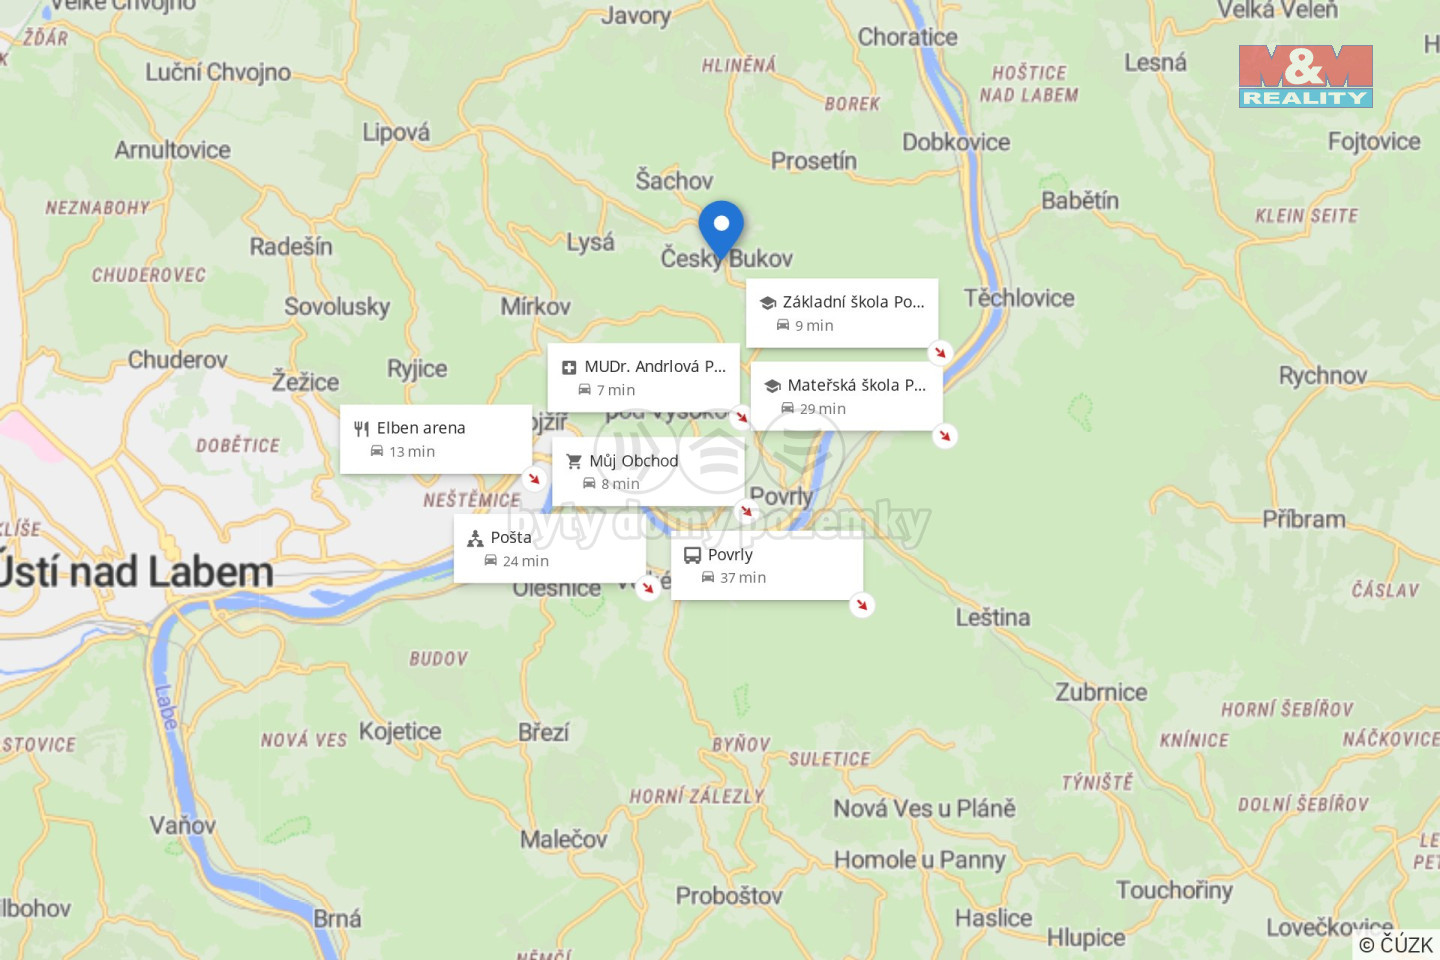
Task: Click the red arrow on Povrly station card
Action: 862,605
